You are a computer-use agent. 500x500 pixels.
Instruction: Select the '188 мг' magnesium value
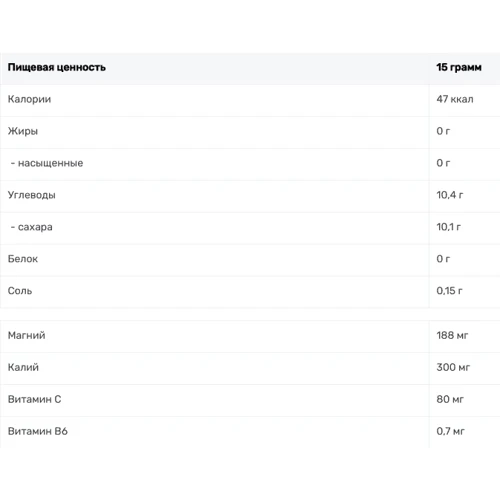pyautogui.click(x=452, y=335)
